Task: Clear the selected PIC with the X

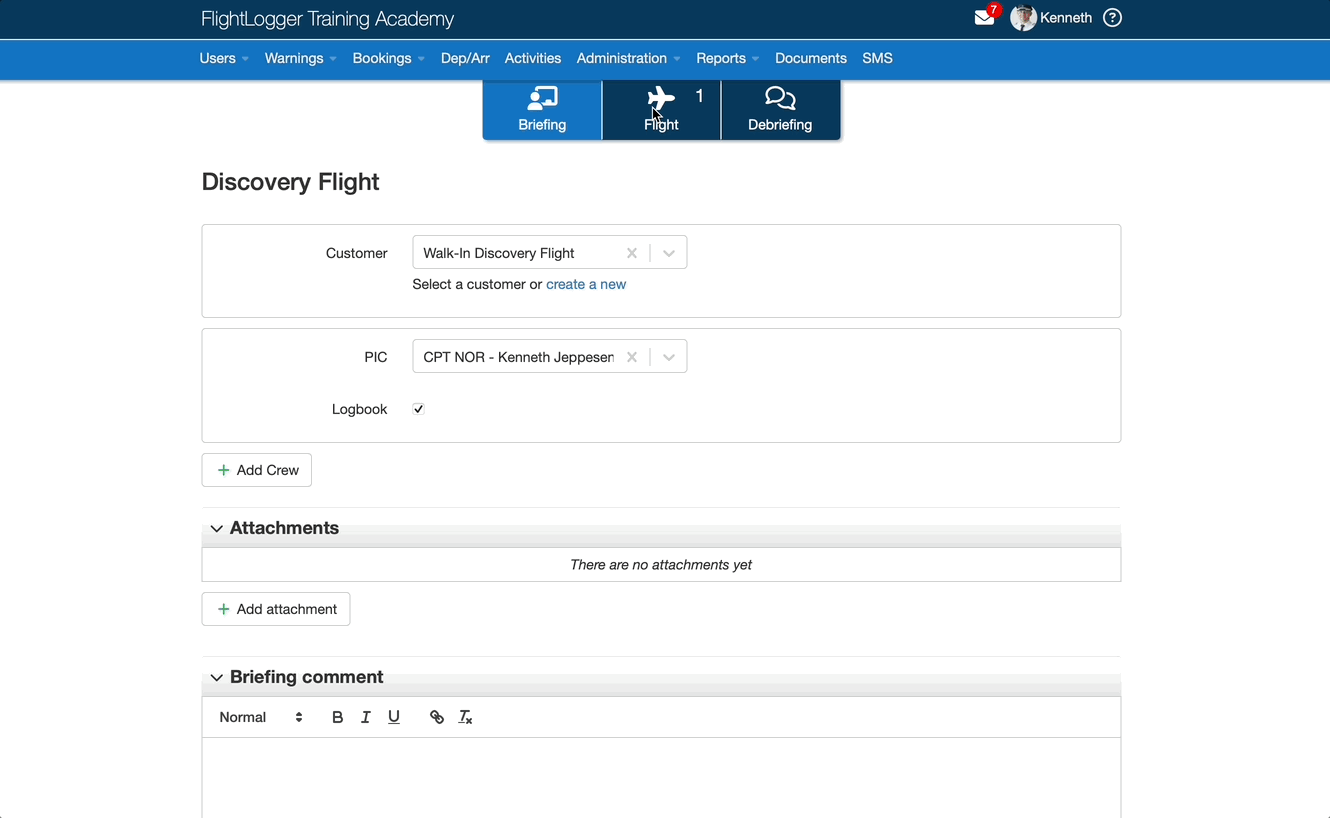Action: point(632,356)
